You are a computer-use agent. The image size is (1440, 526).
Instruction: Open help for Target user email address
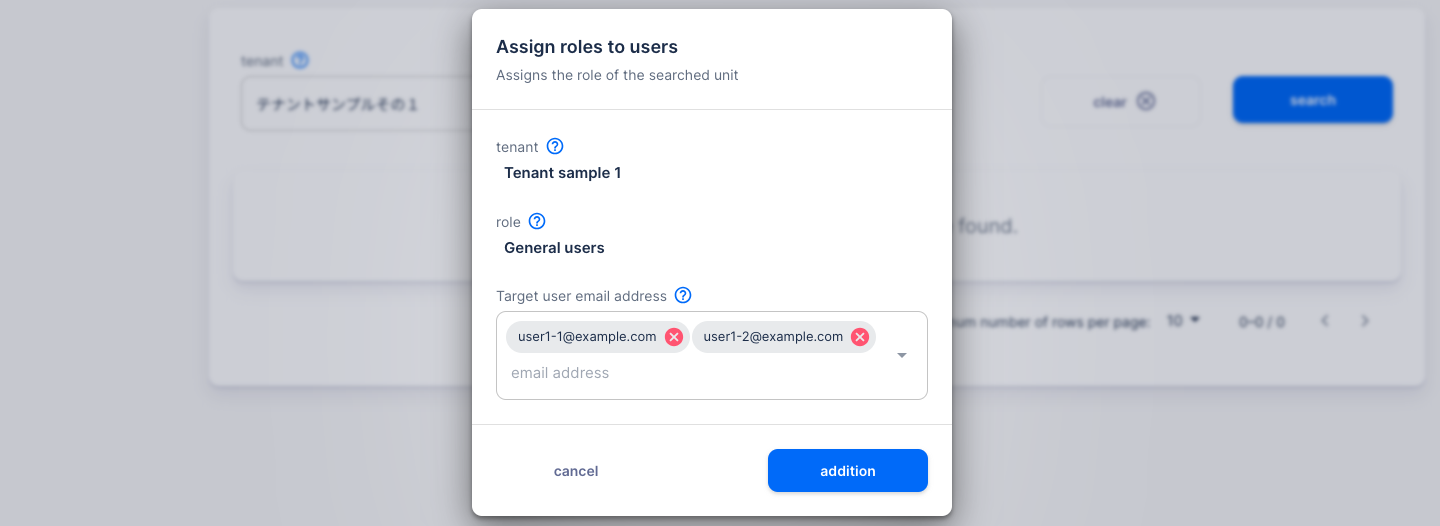point(683,295)
